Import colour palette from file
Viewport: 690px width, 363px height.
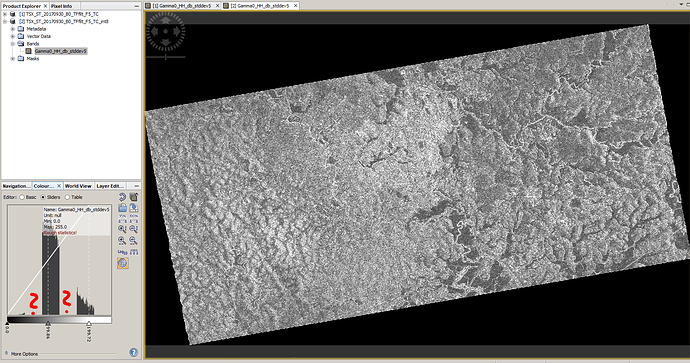pos(123,208)
